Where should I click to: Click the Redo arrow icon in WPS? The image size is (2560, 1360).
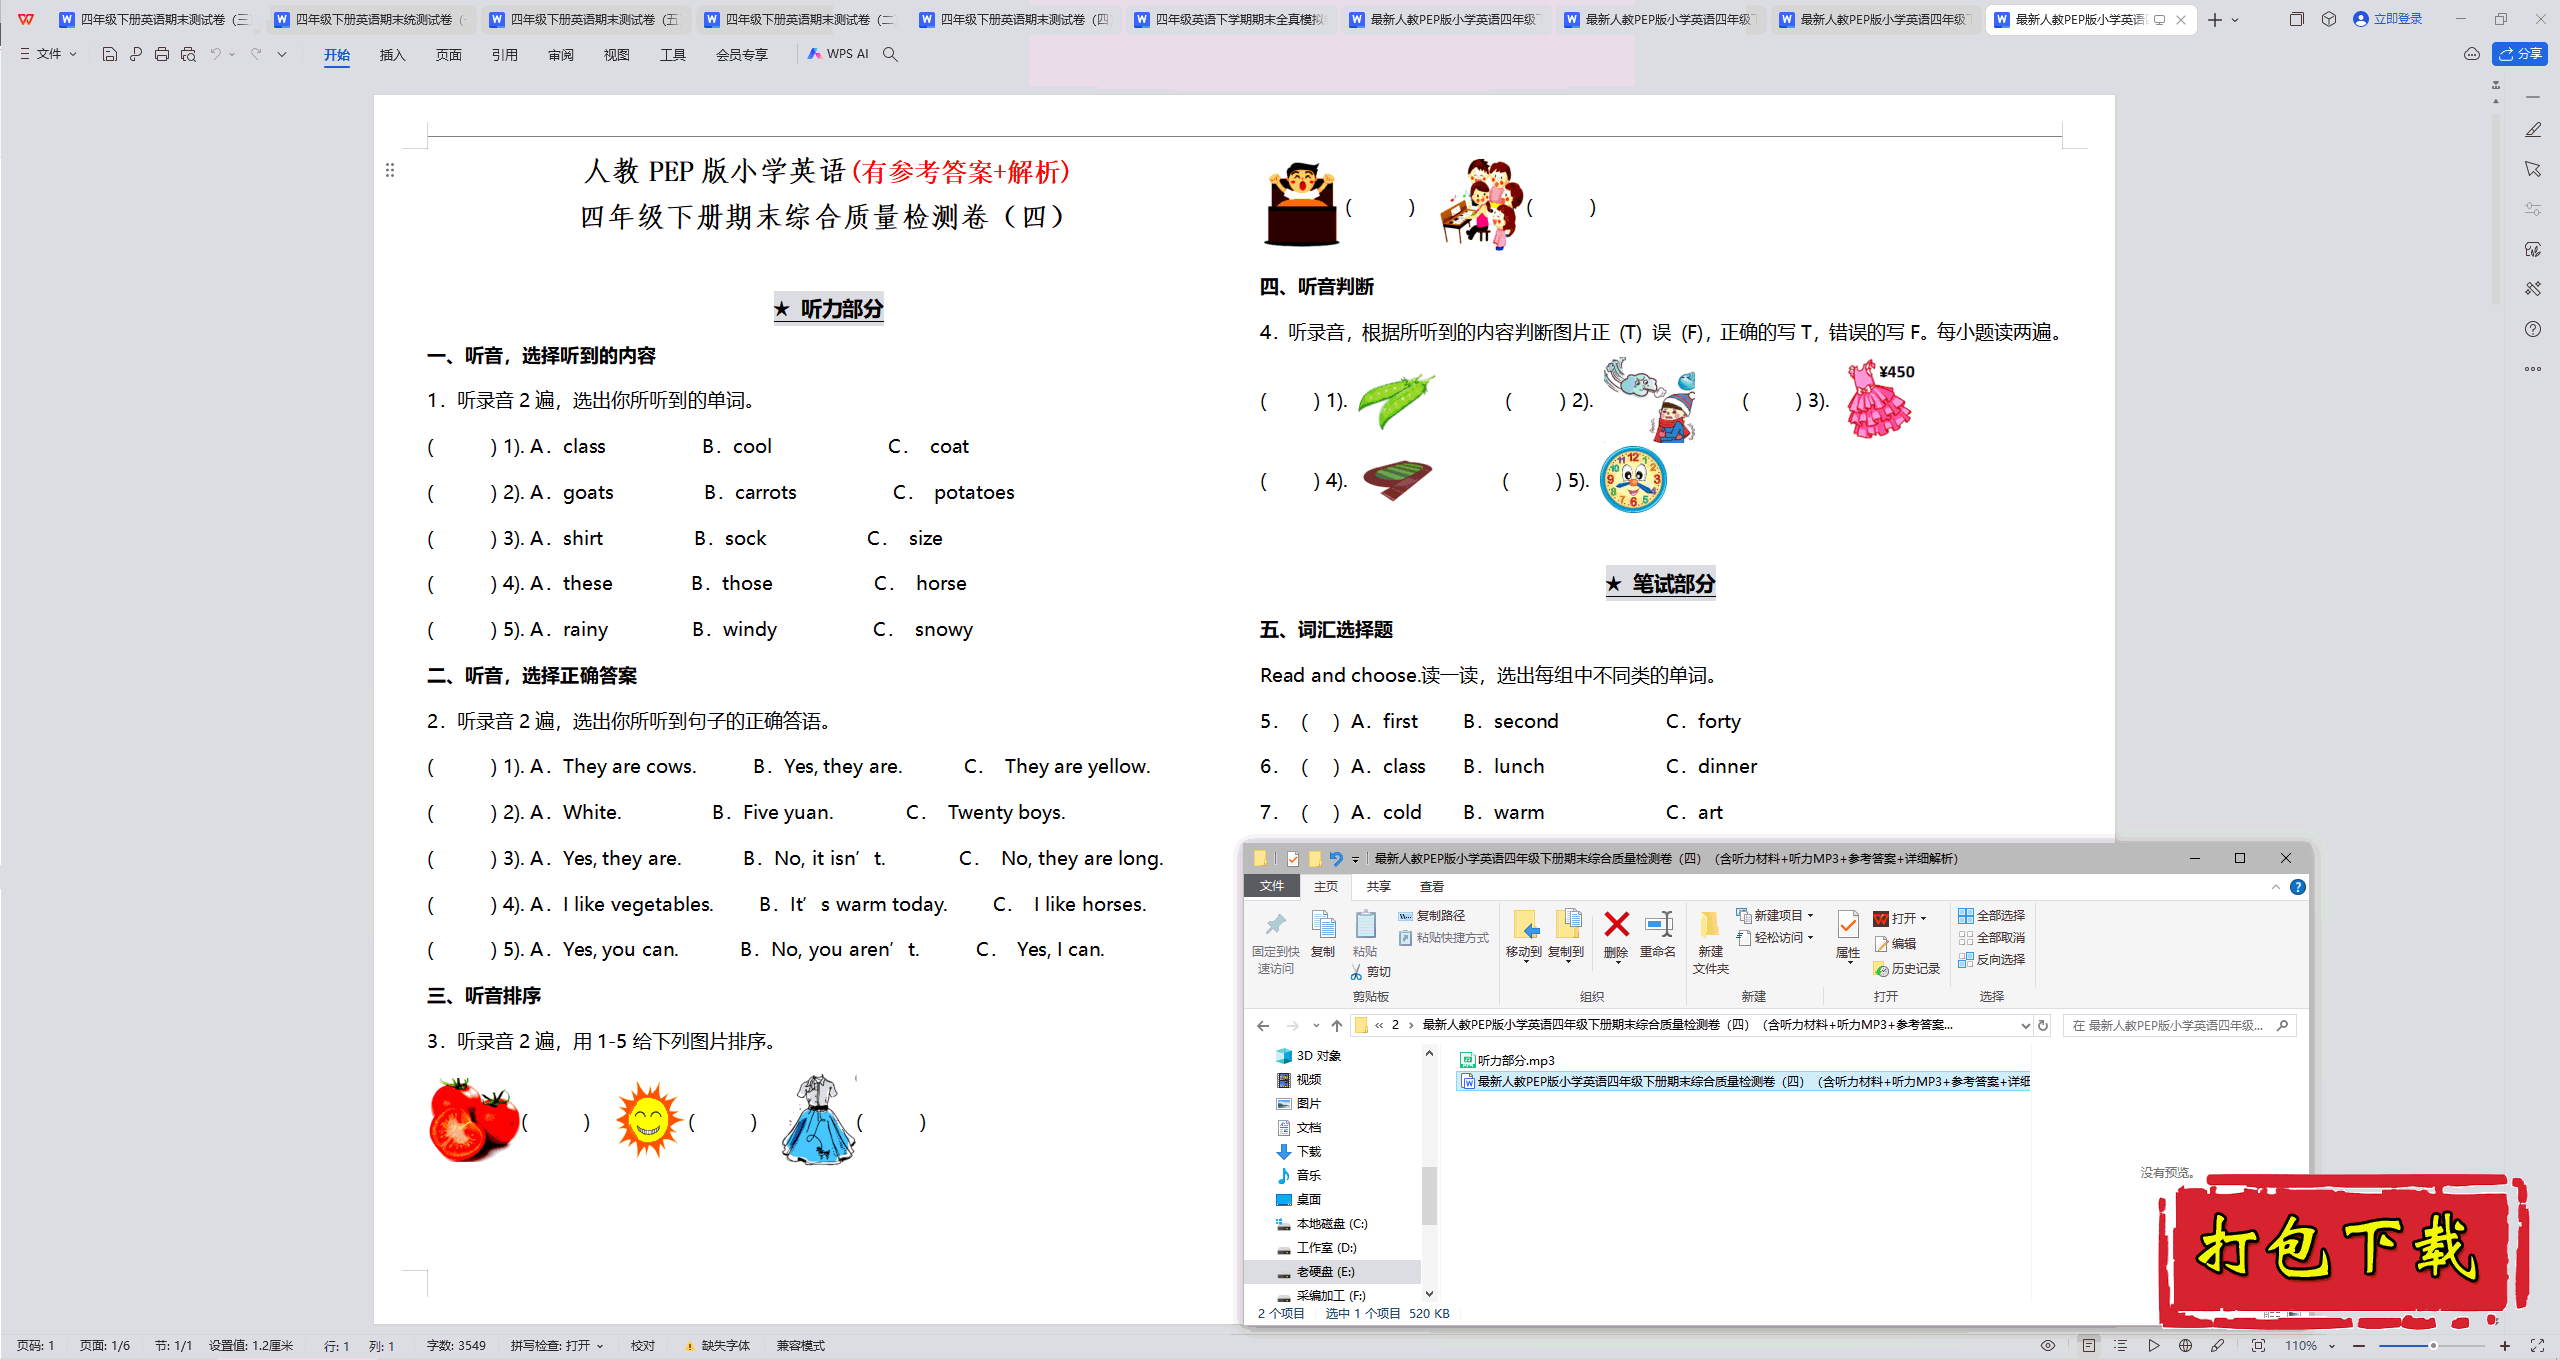click(x=256, y=54)
